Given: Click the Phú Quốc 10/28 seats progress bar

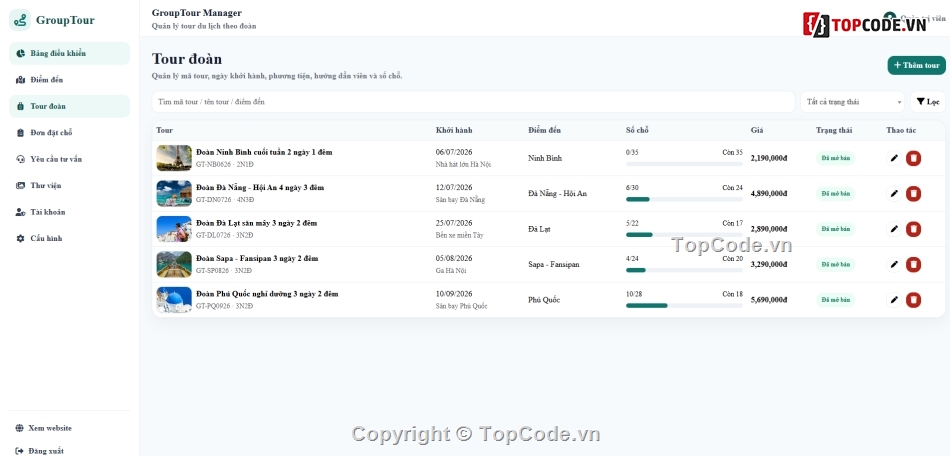Looking at the screenshot, I should click(684, 306).
